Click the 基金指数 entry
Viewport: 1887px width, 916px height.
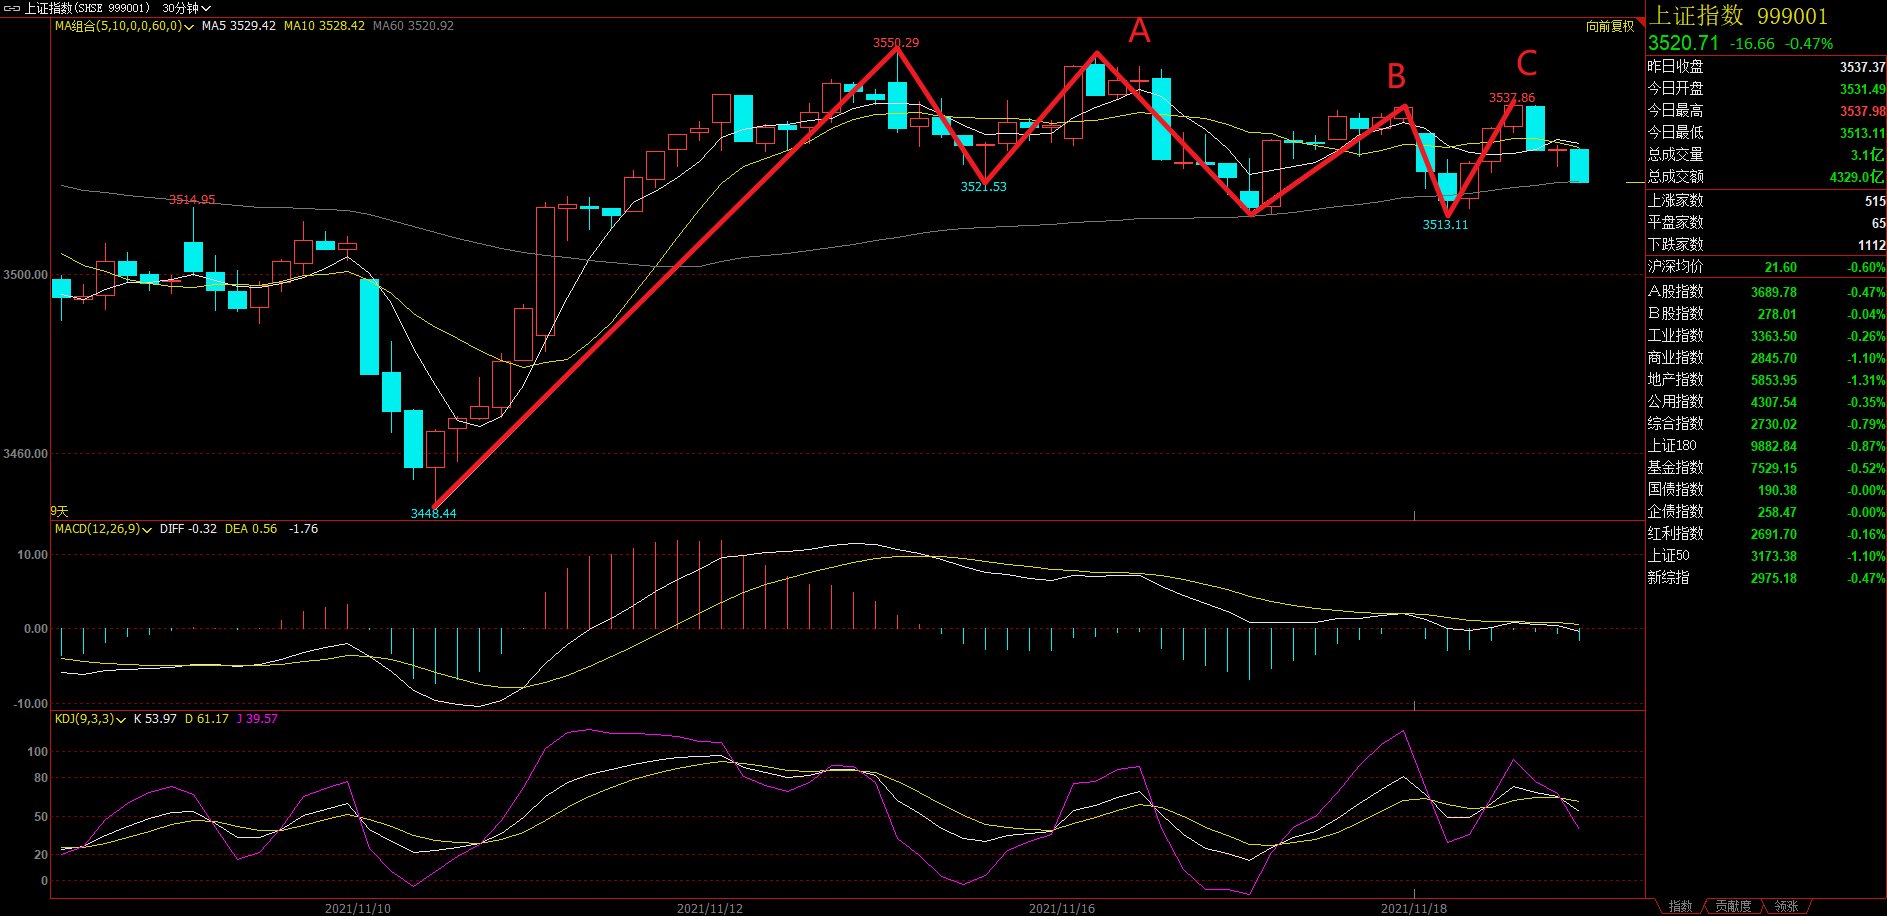click(x=1676, y=468)
